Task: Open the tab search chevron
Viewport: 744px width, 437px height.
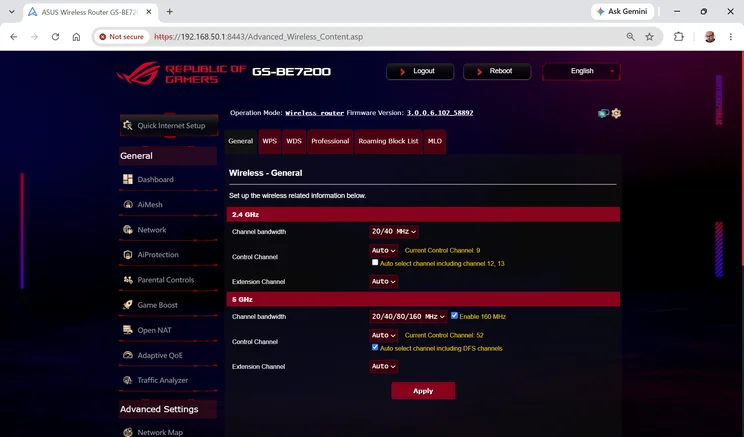Action: (12, 12)
